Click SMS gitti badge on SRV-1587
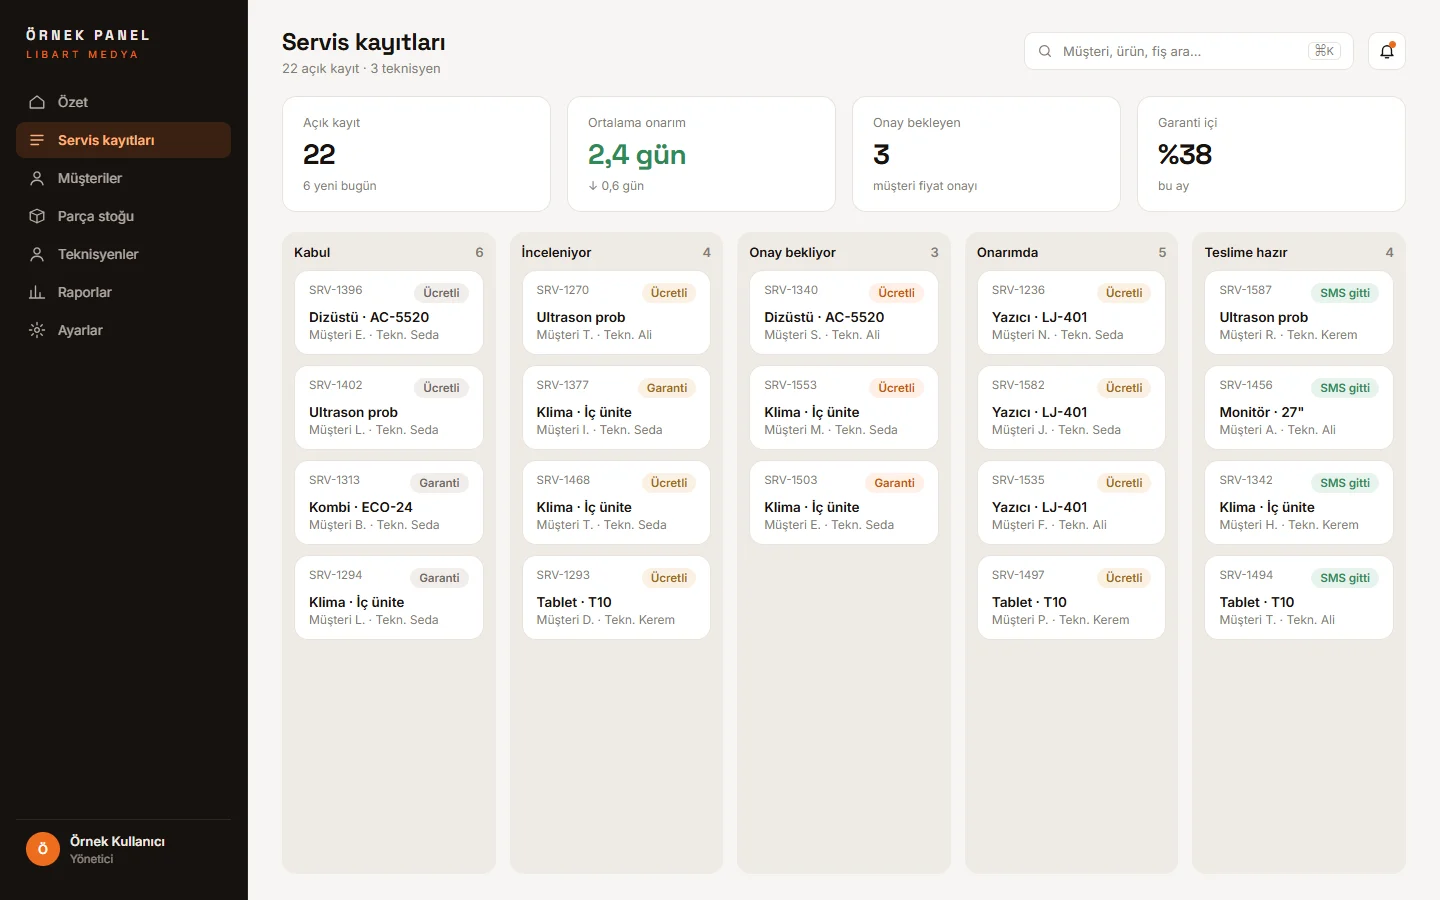 [x=1345, y=293]
